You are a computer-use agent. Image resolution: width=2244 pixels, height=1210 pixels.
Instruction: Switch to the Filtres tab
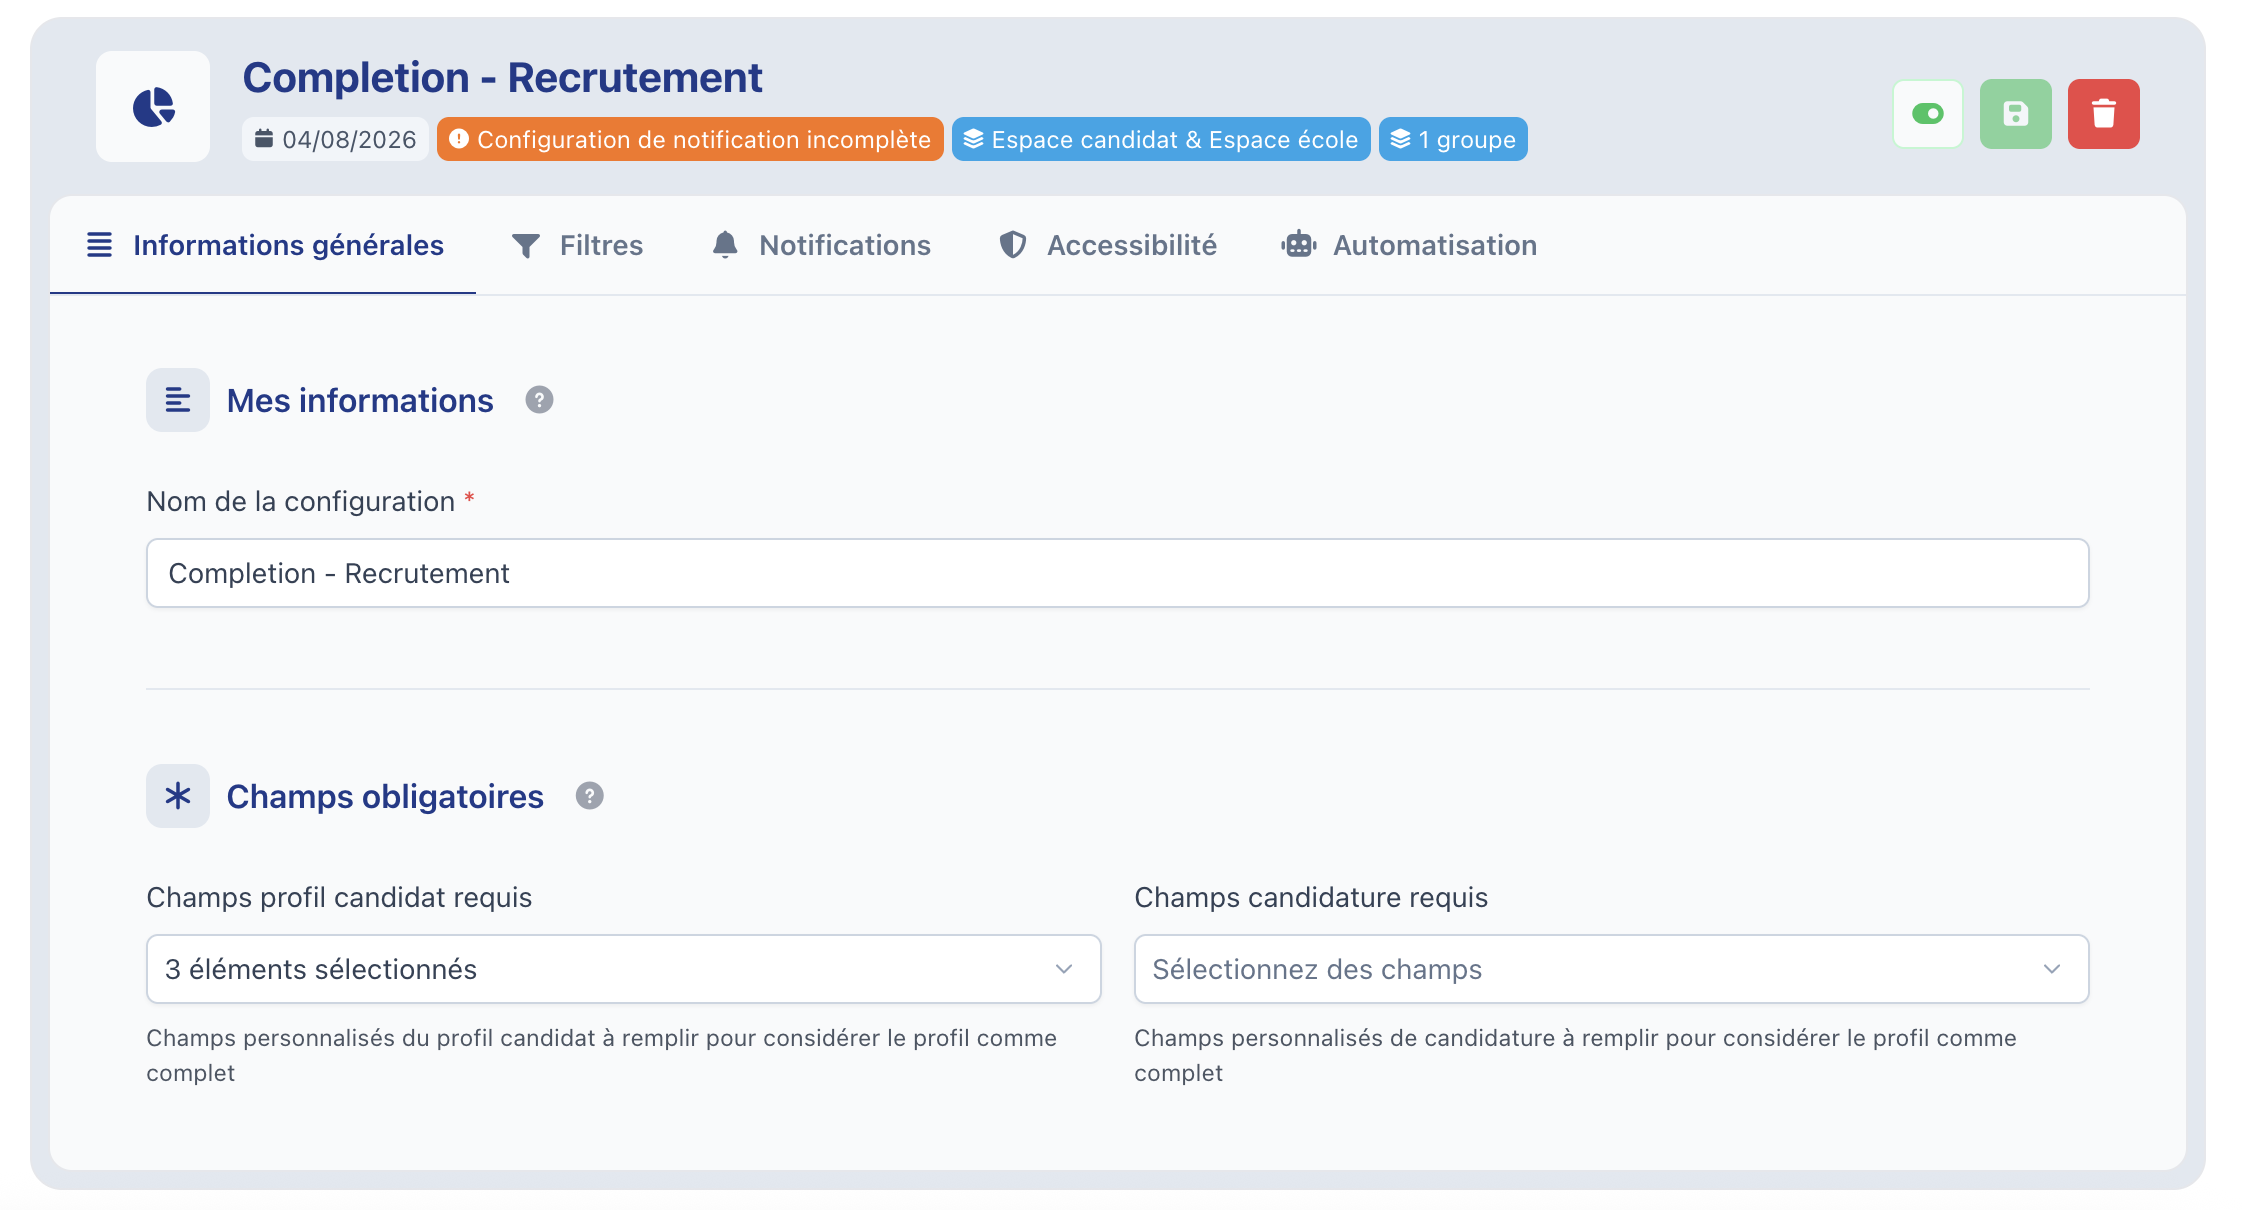(577, 245)
